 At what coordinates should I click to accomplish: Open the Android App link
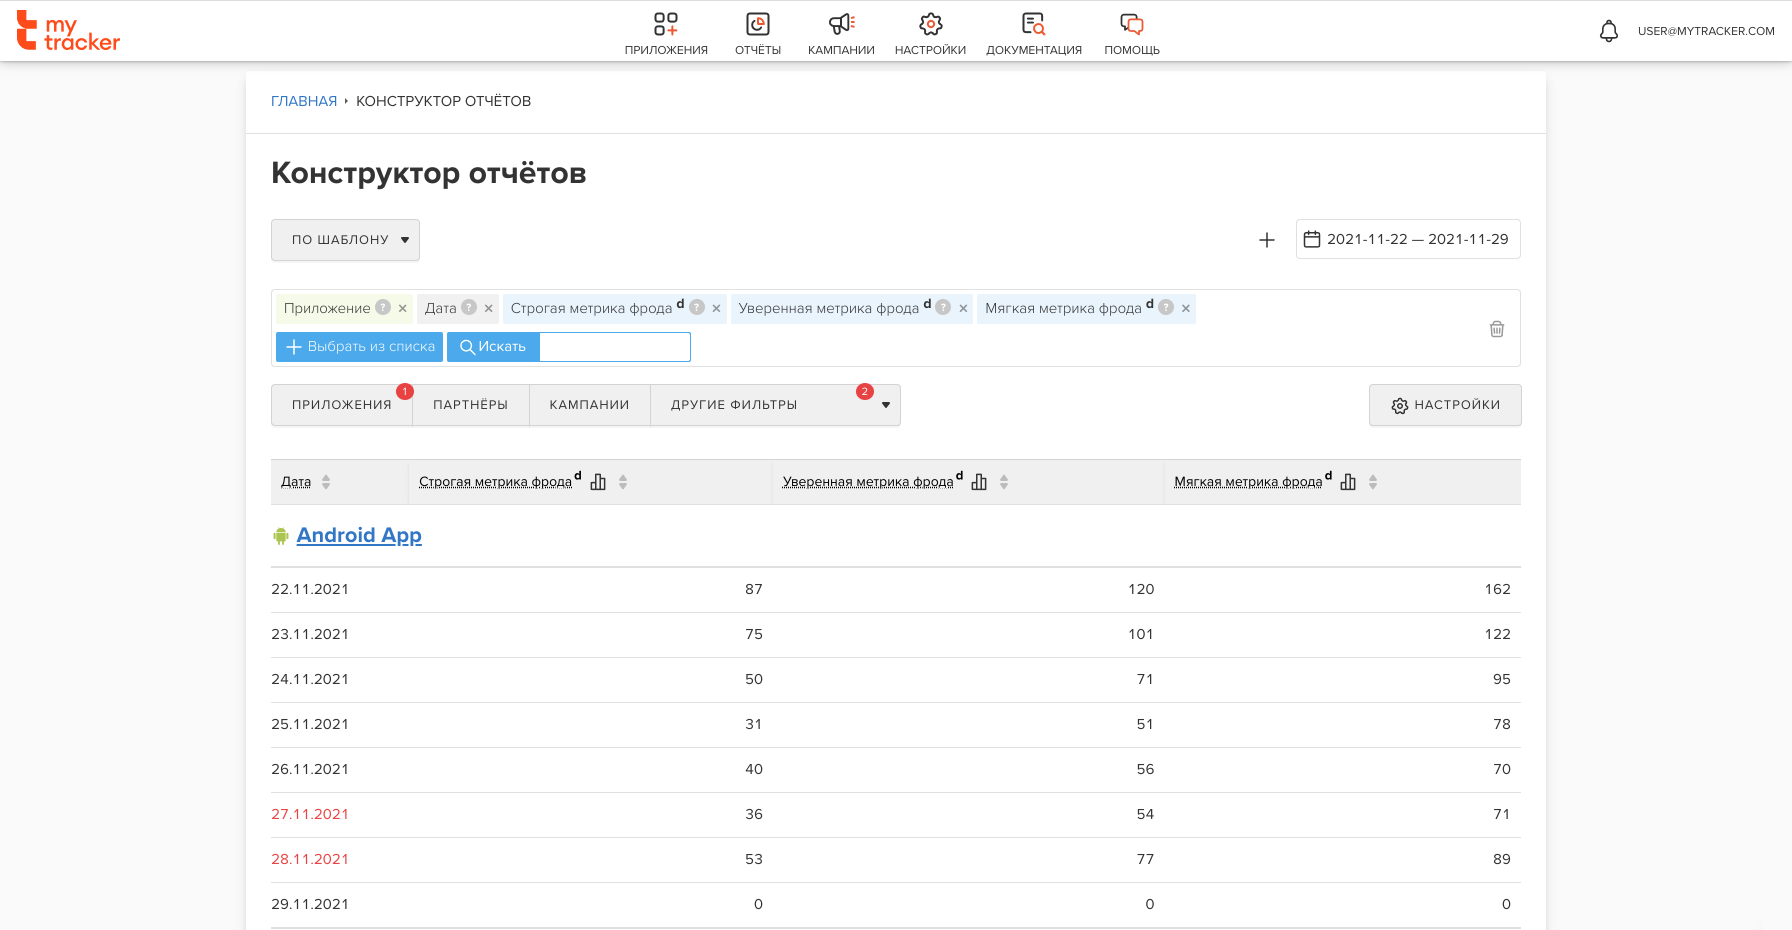coord(359,535)
